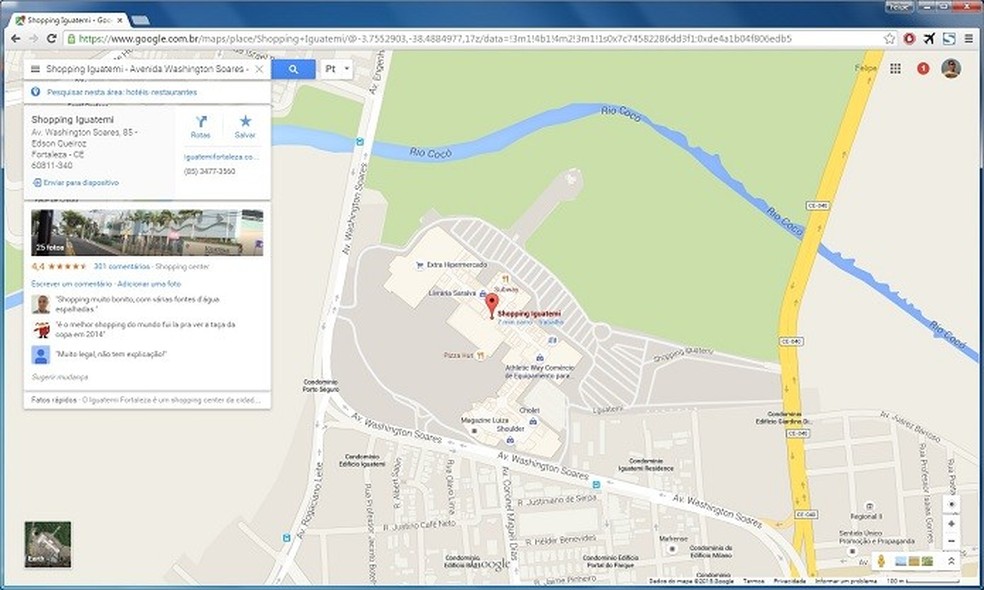This screenshot has height=590, width=984.
Task: Select the Shopping Iguatemi browser tab
Action: click(x=68, y=20)
